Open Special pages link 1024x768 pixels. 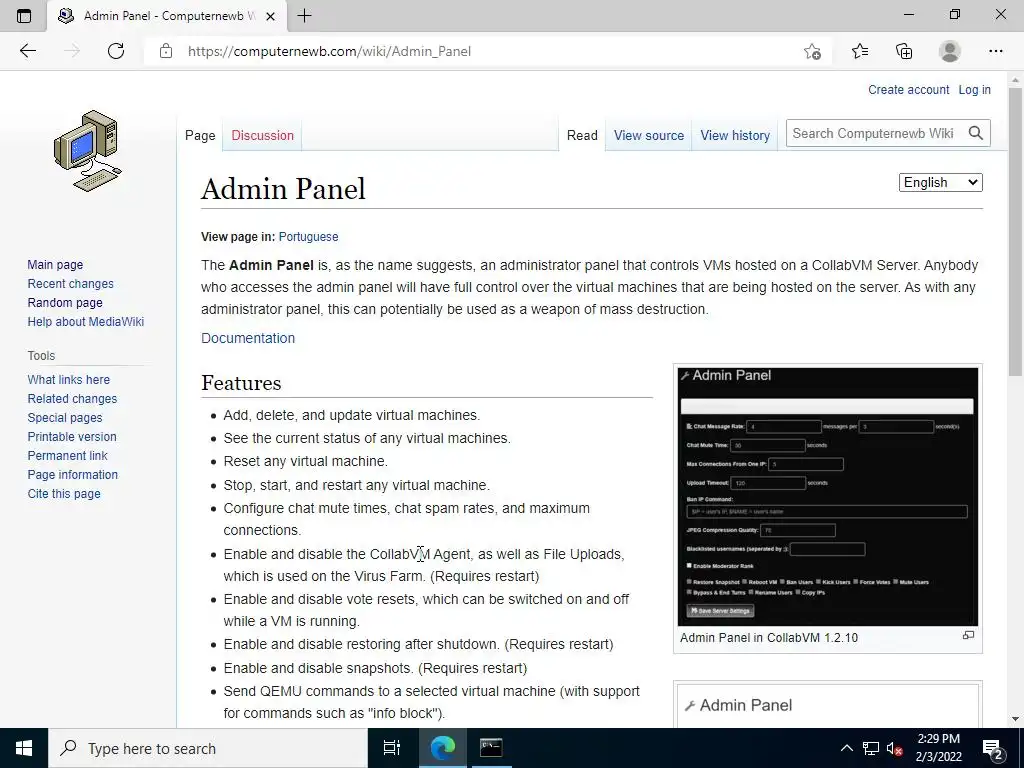(x=65, y=417)
